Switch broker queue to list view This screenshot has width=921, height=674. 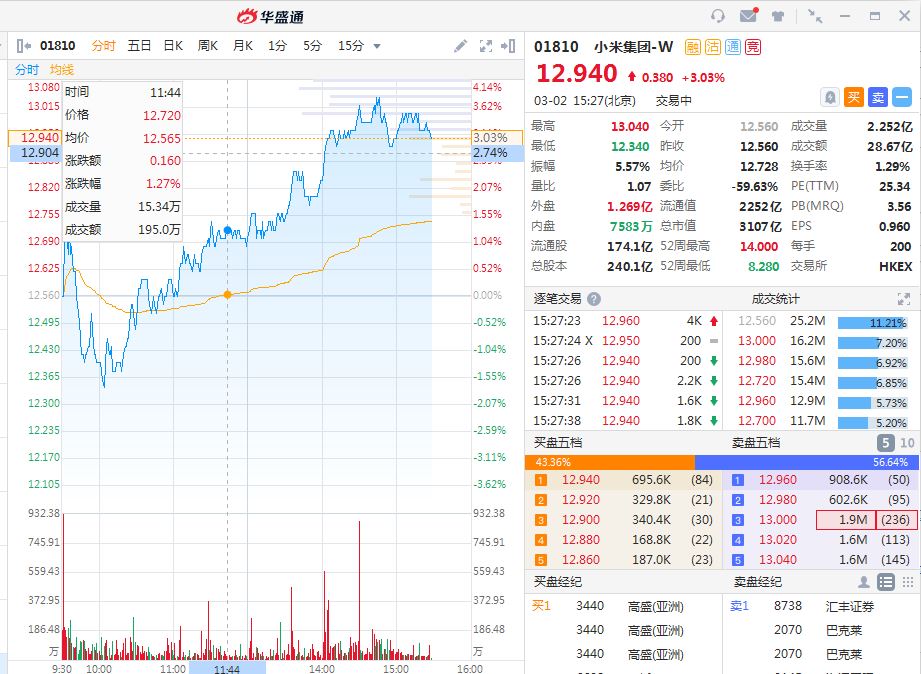coord(886,582)
